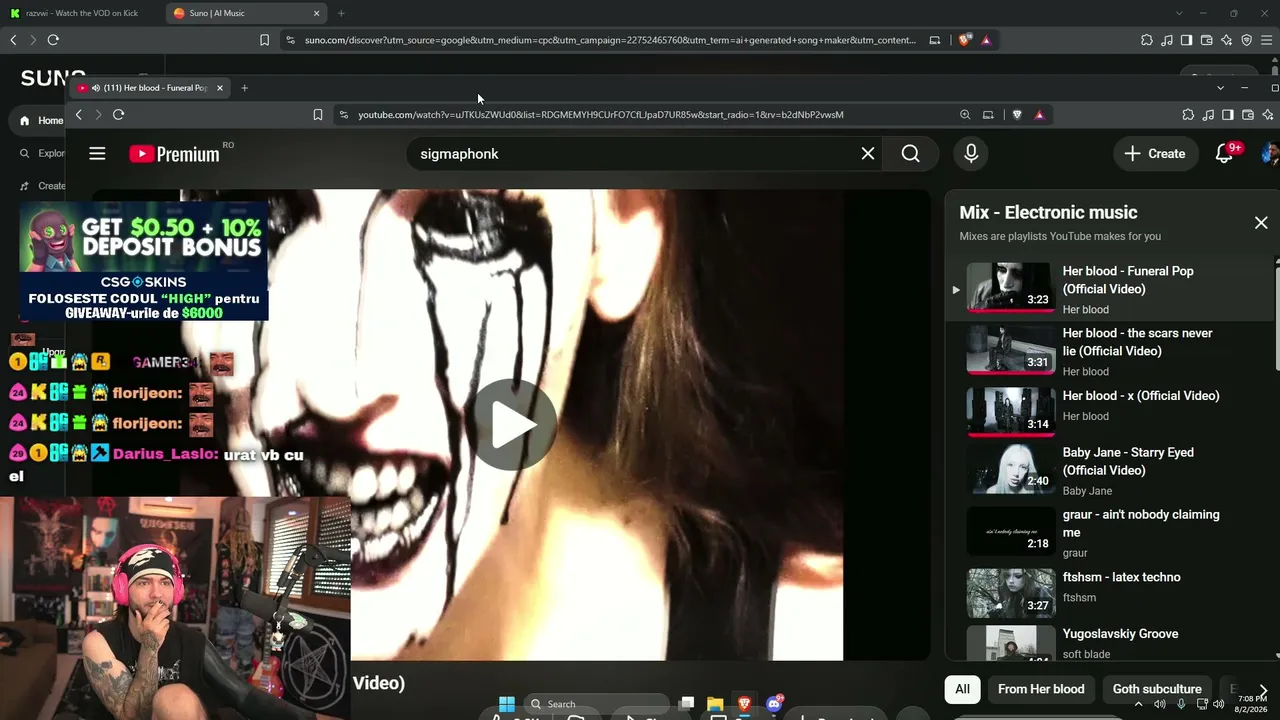Toggle the sidebar panel in YouTube window
The height and width of the screenshot is (720, 1280).
(x=1228, y=115)
